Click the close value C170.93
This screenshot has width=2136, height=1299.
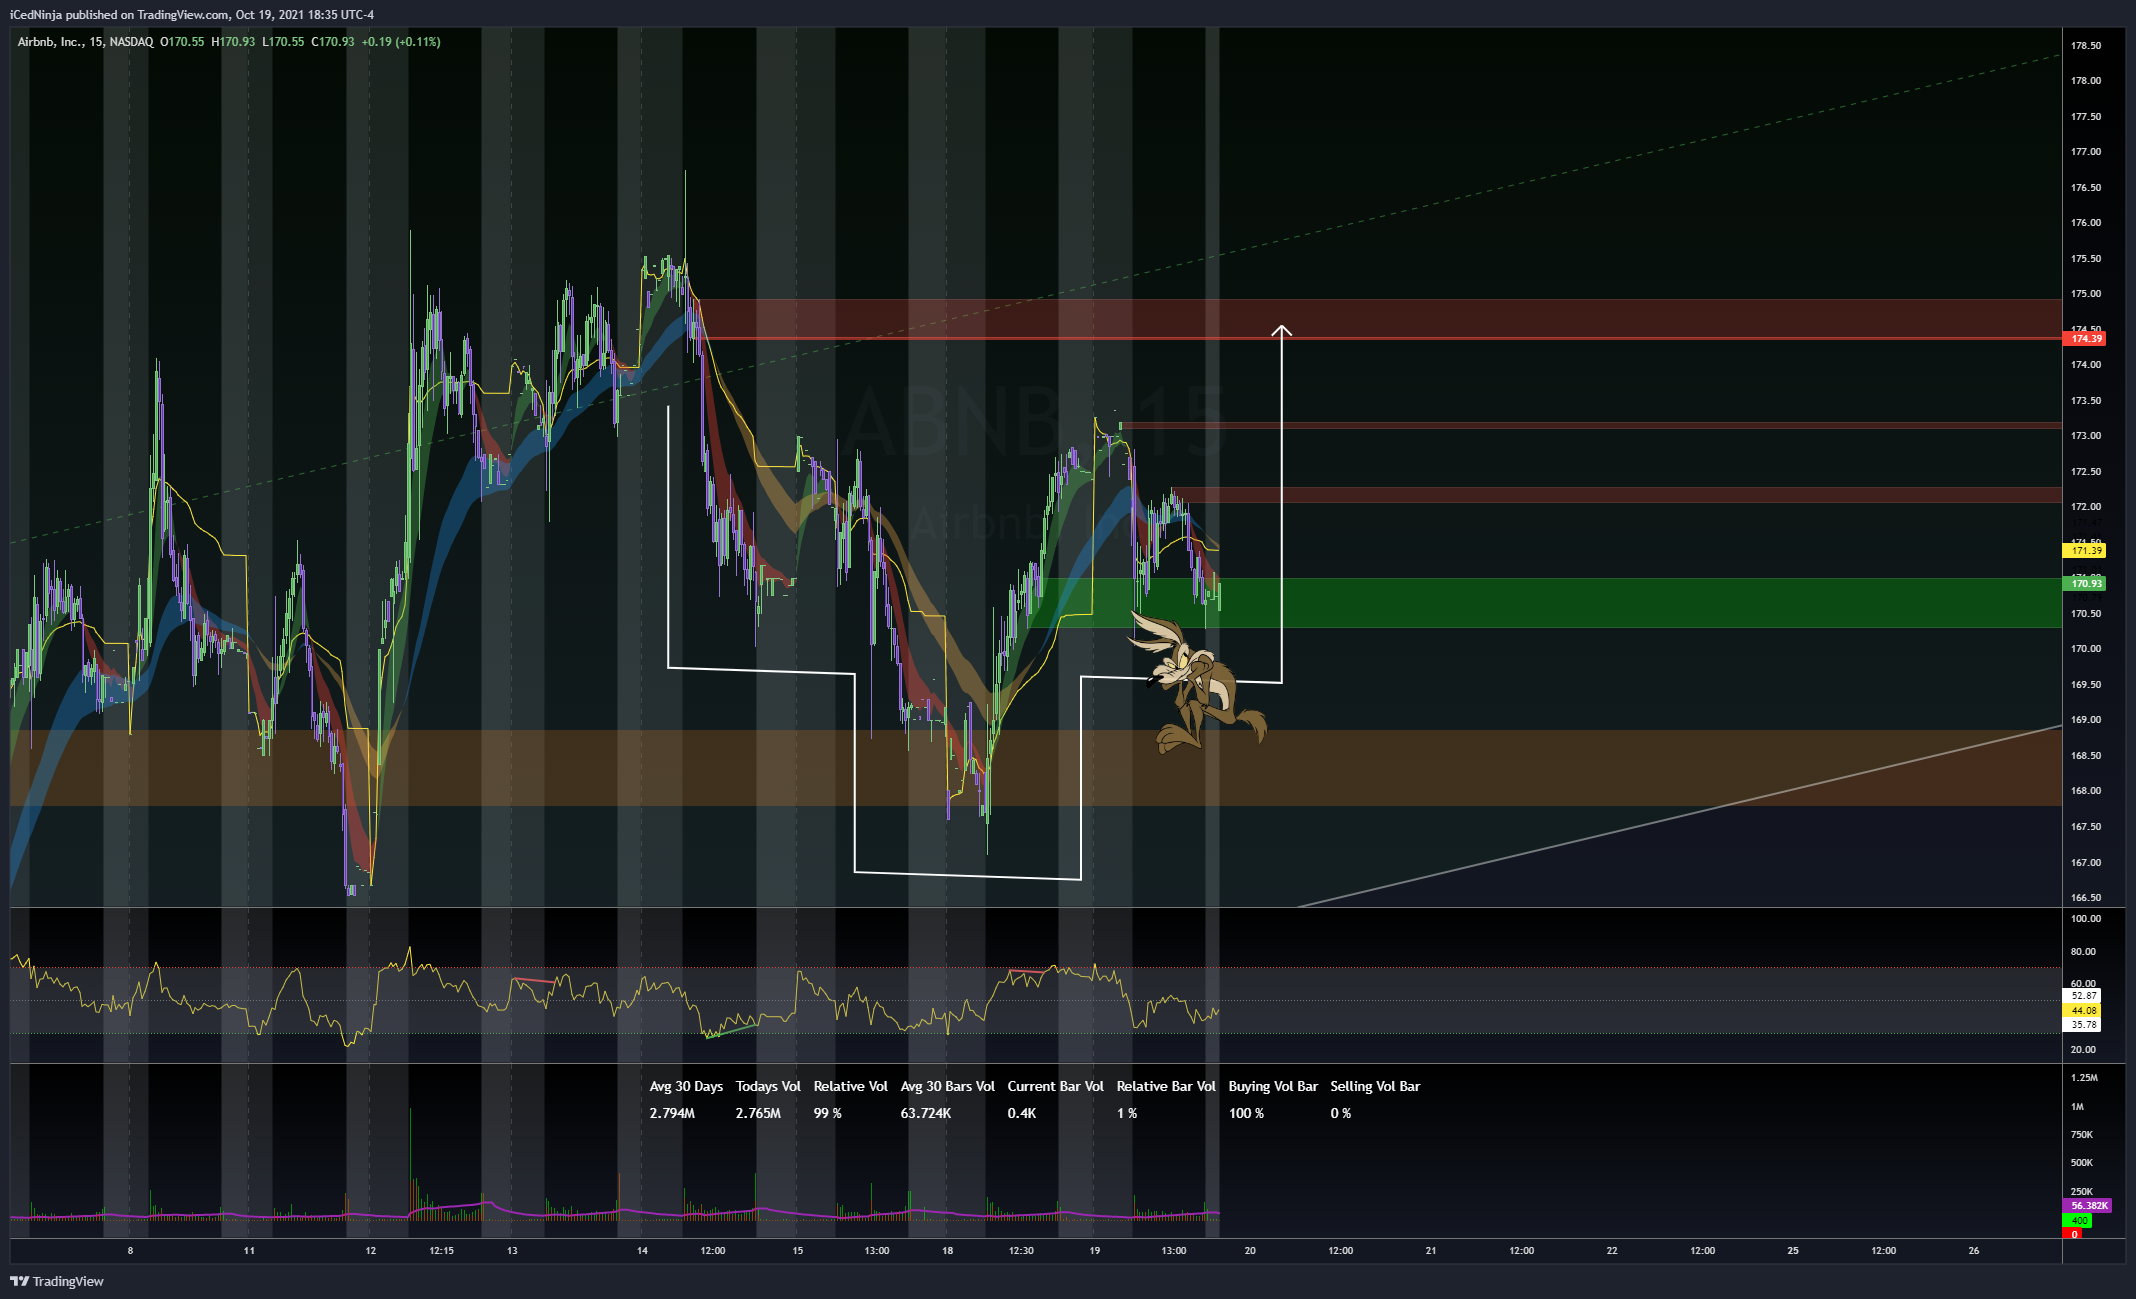333,42
